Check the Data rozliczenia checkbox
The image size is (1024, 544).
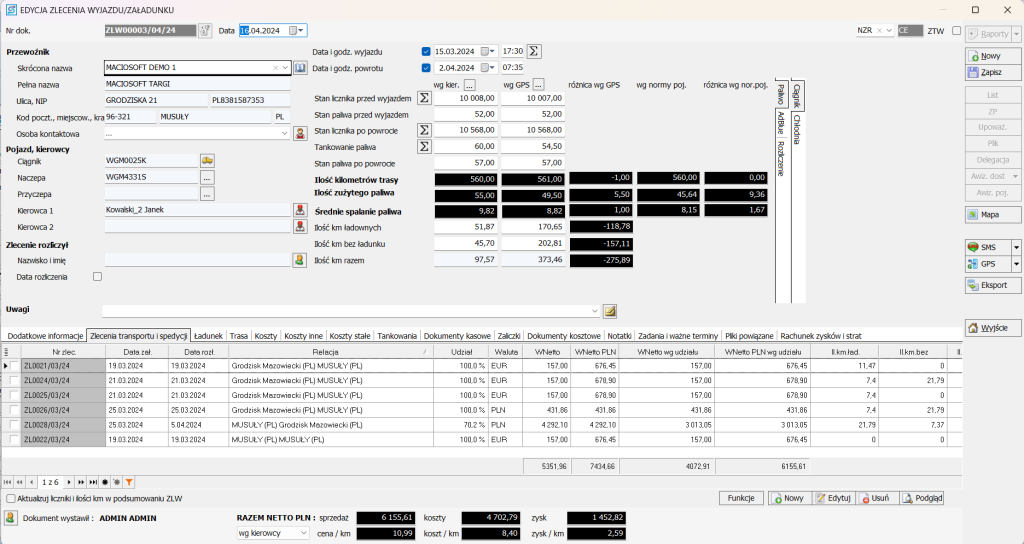(x=97, y=277)
